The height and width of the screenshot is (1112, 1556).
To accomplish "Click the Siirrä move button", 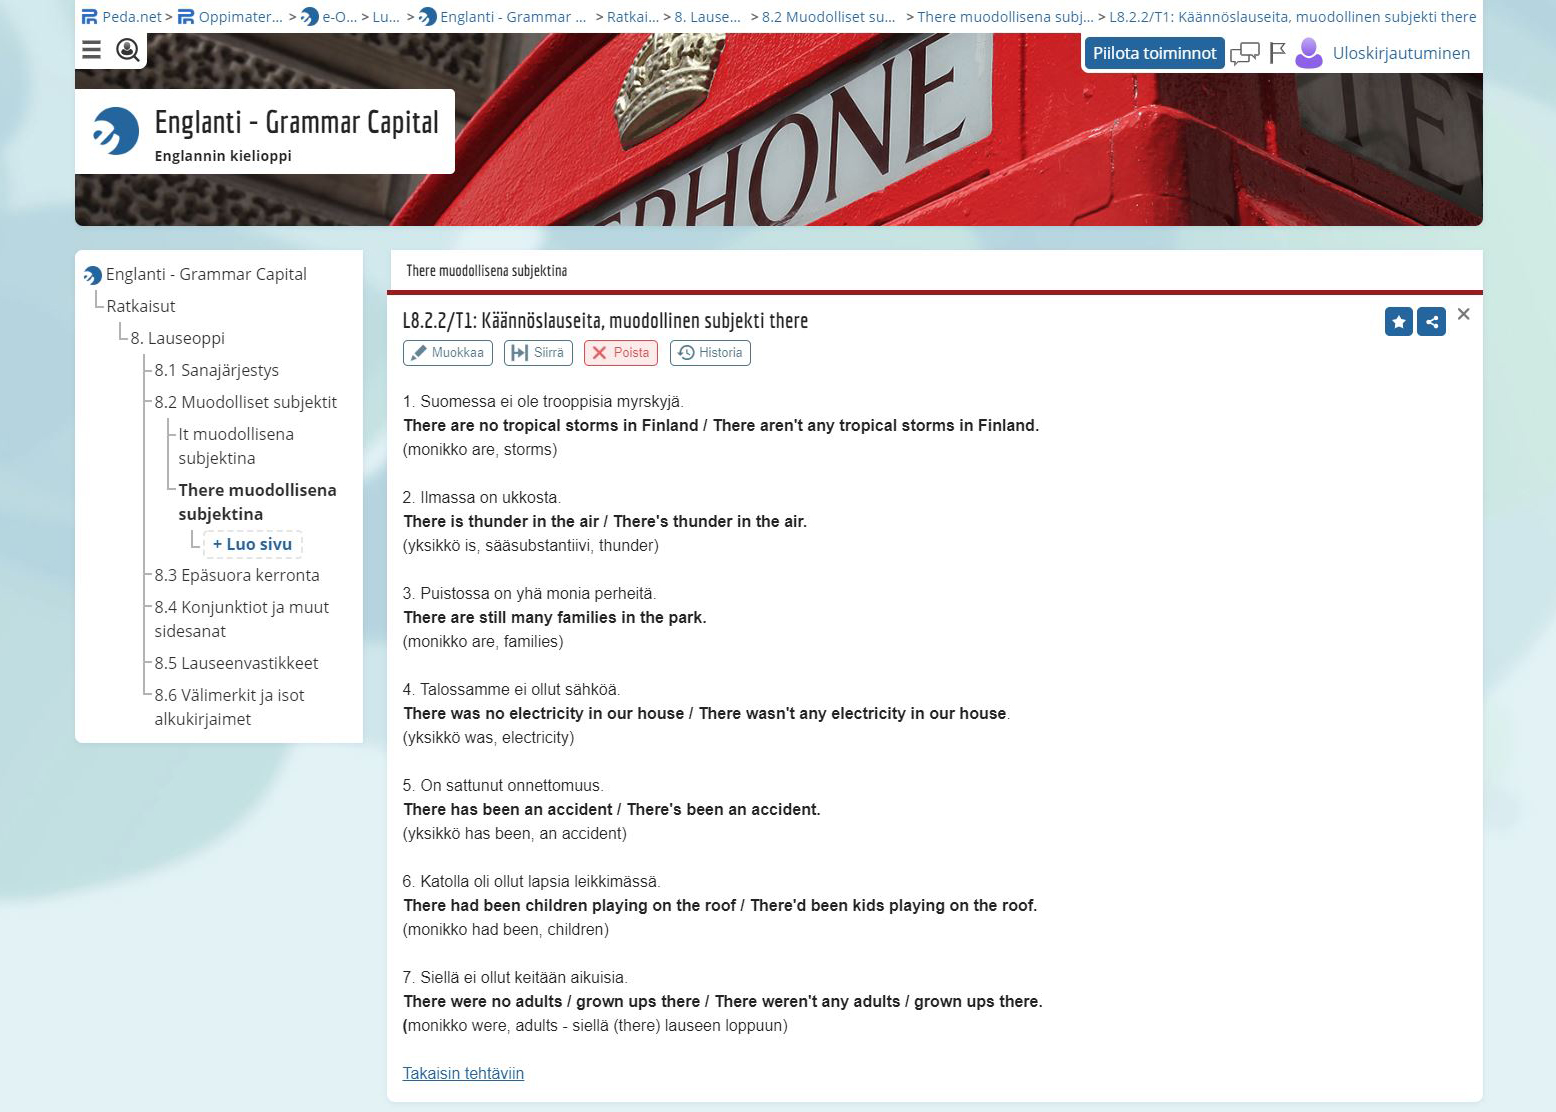I will [x=538, y=353].
